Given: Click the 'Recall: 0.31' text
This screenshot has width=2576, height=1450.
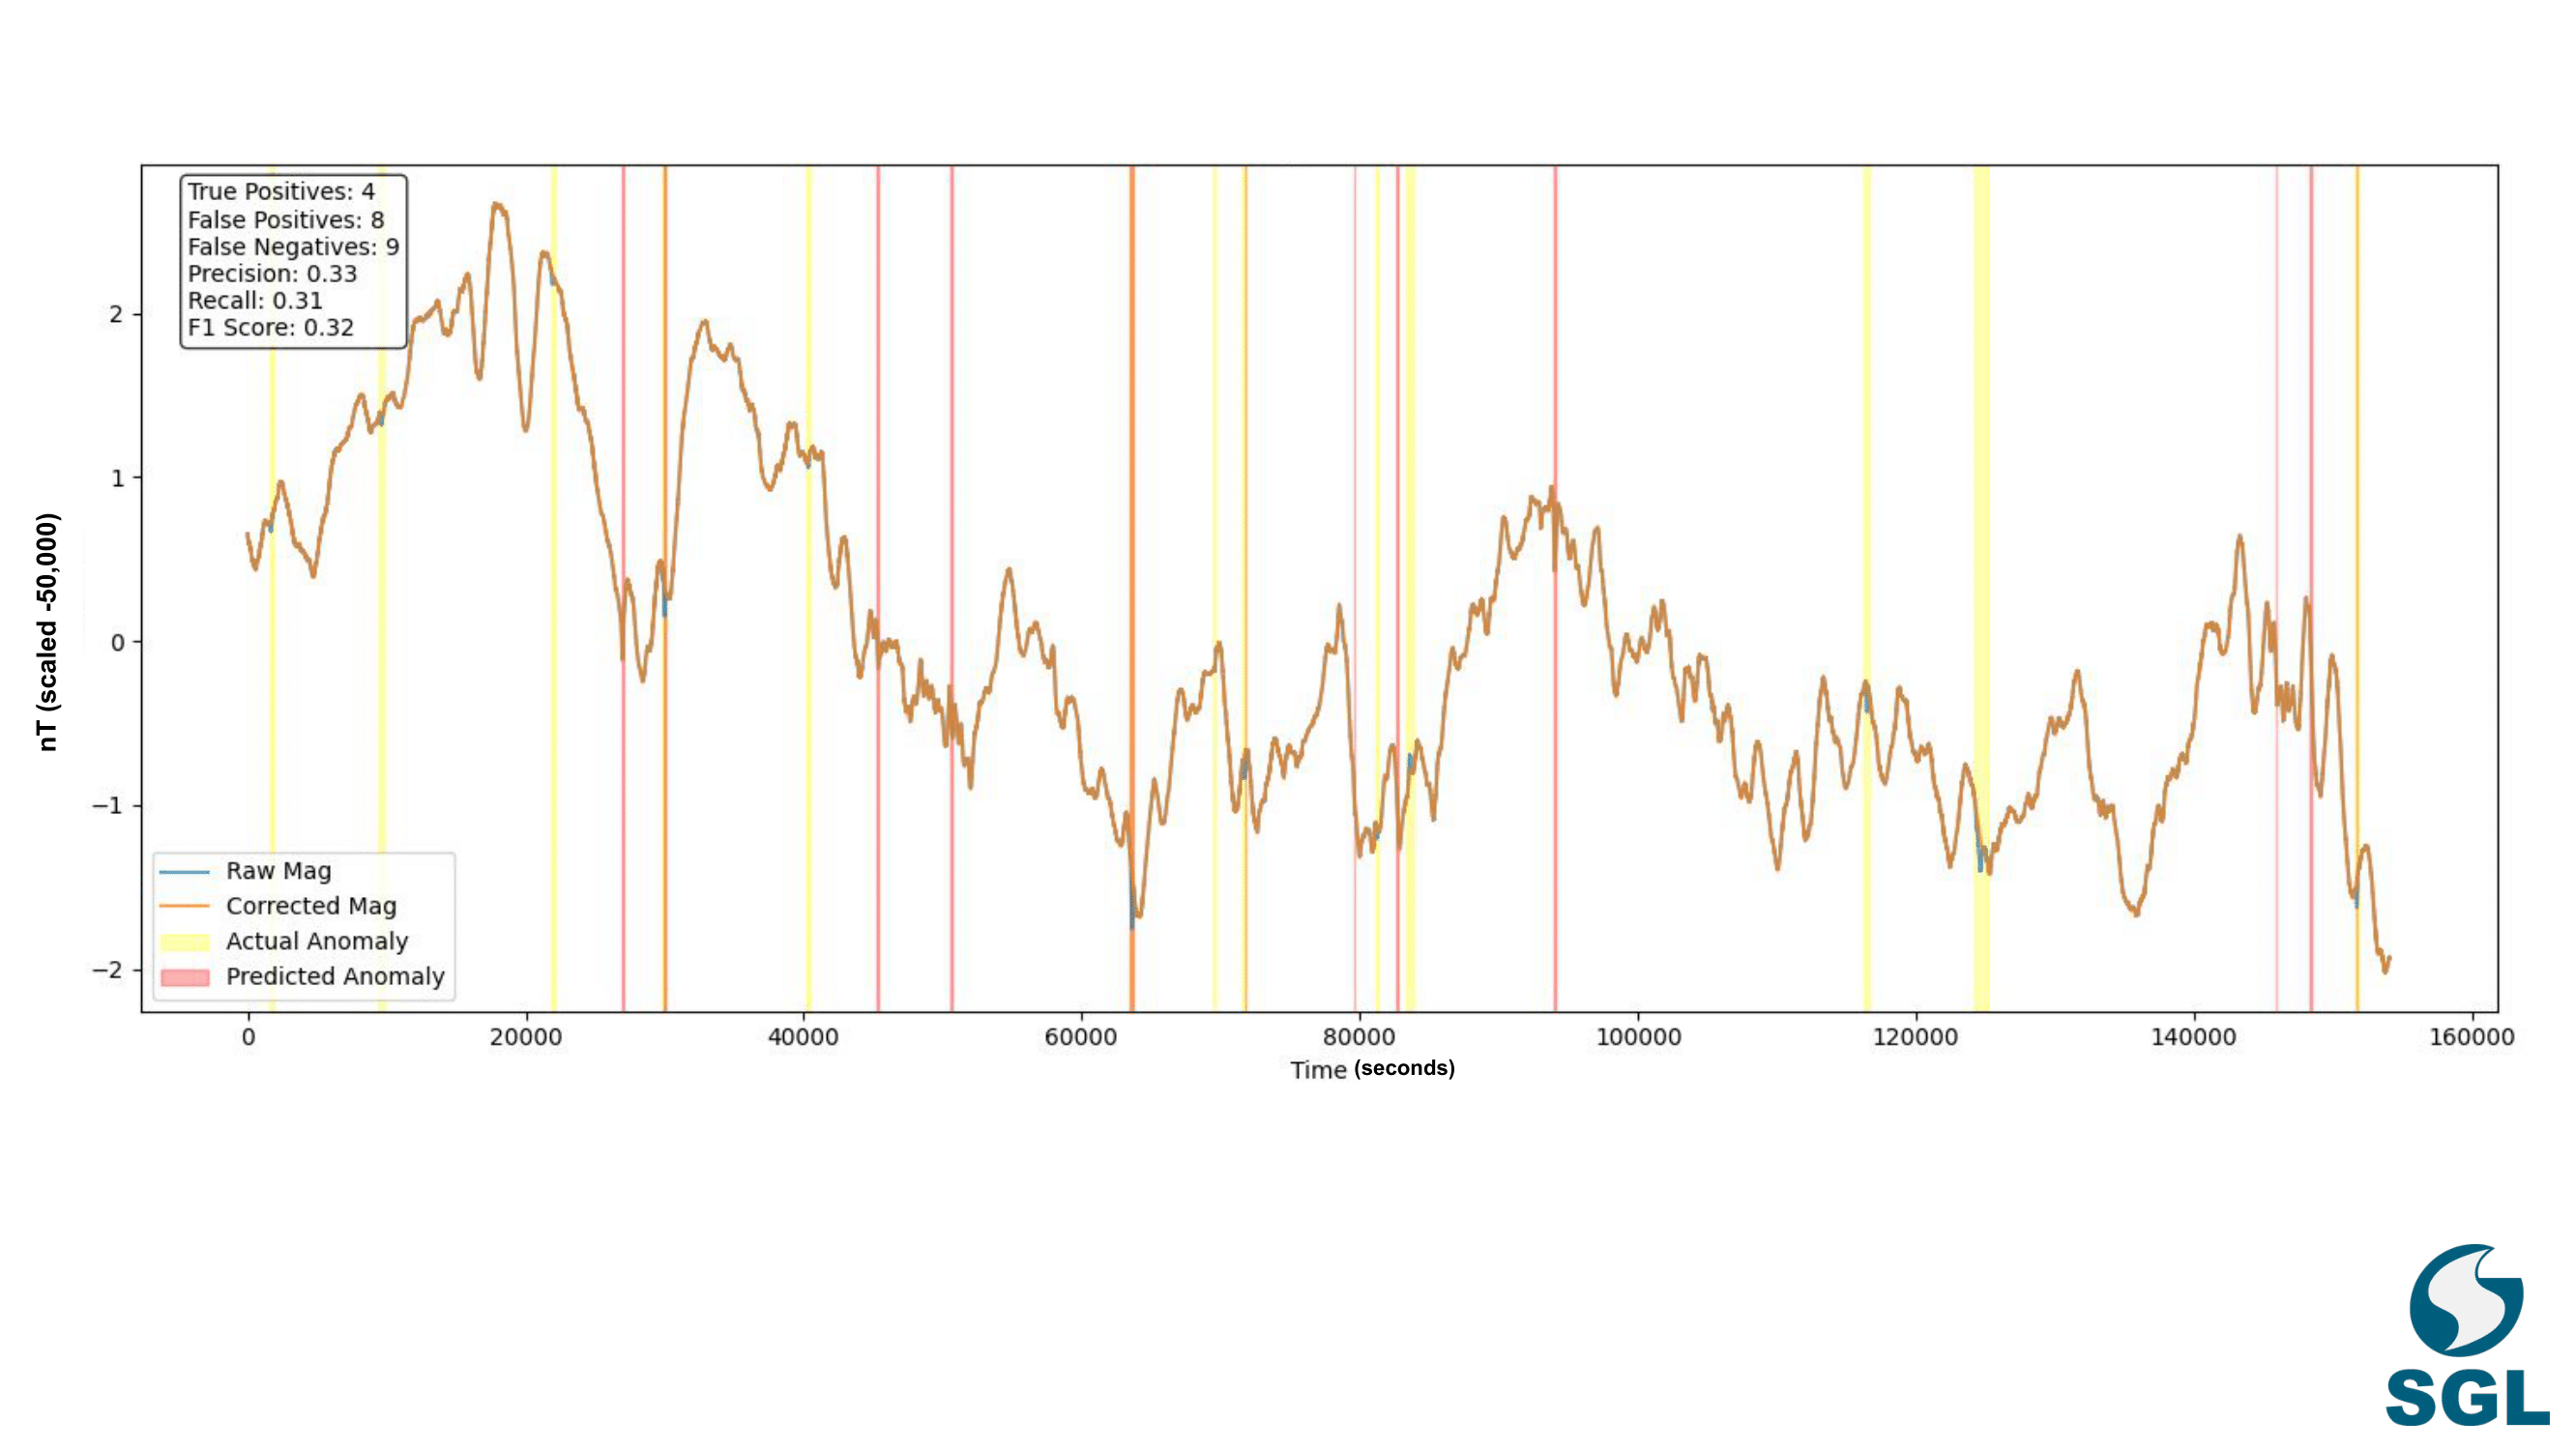Looking at the screenshot, I should click(x=255, y=300).
